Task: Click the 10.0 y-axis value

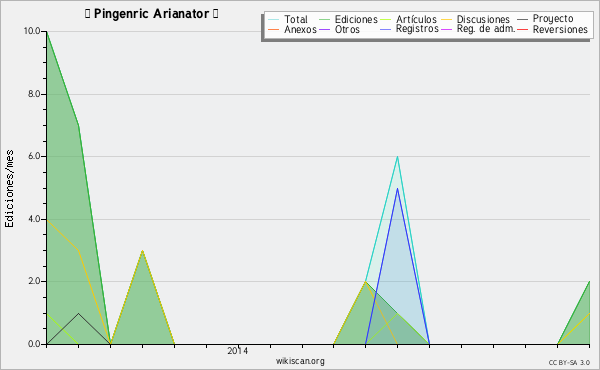Action: 32,31
